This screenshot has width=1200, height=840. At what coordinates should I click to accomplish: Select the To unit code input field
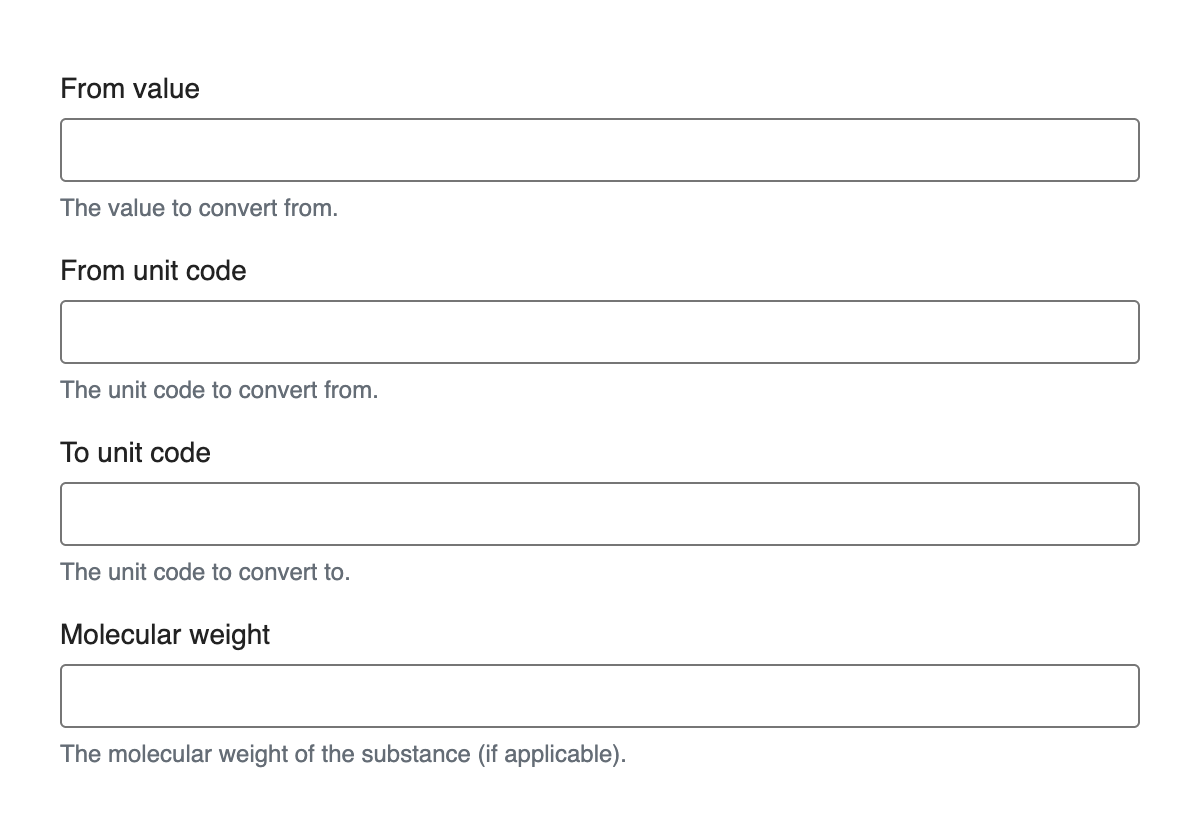click(x=600, y=514)
